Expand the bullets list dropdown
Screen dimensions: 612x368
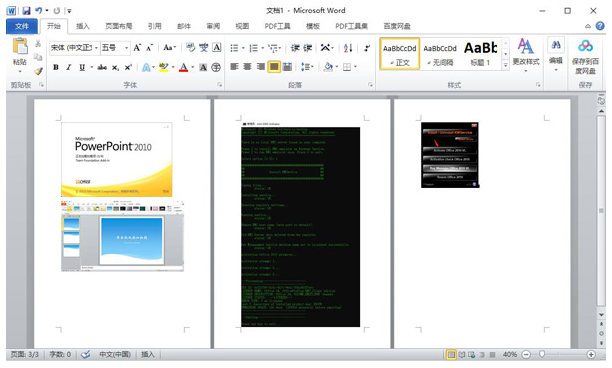coord(243,48)
